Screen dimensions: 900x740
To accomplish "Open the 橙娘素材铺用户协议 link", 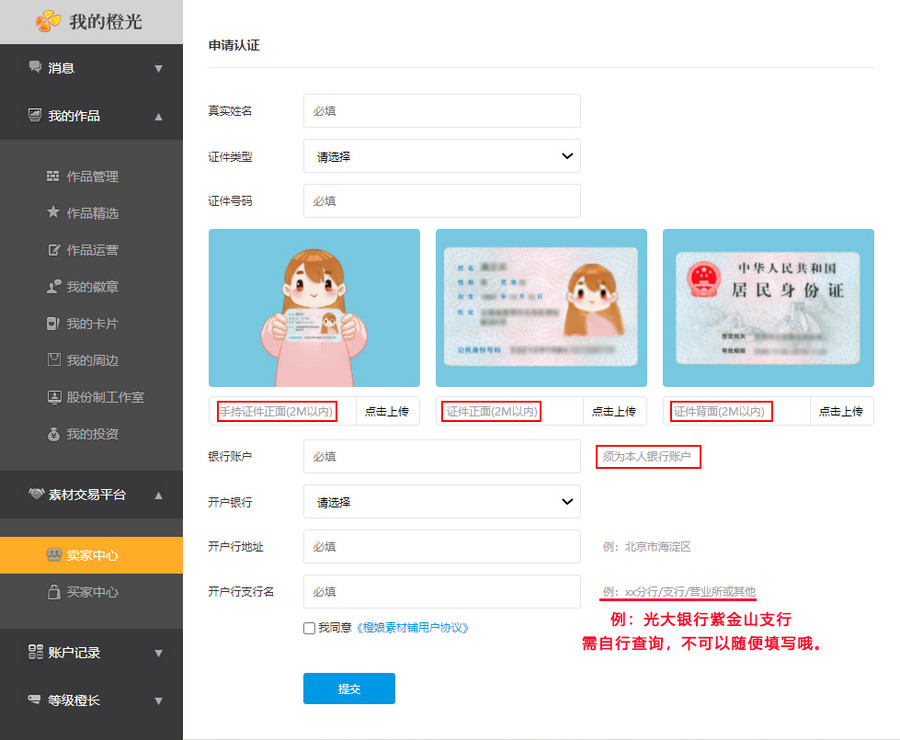I will click(412, 628).
